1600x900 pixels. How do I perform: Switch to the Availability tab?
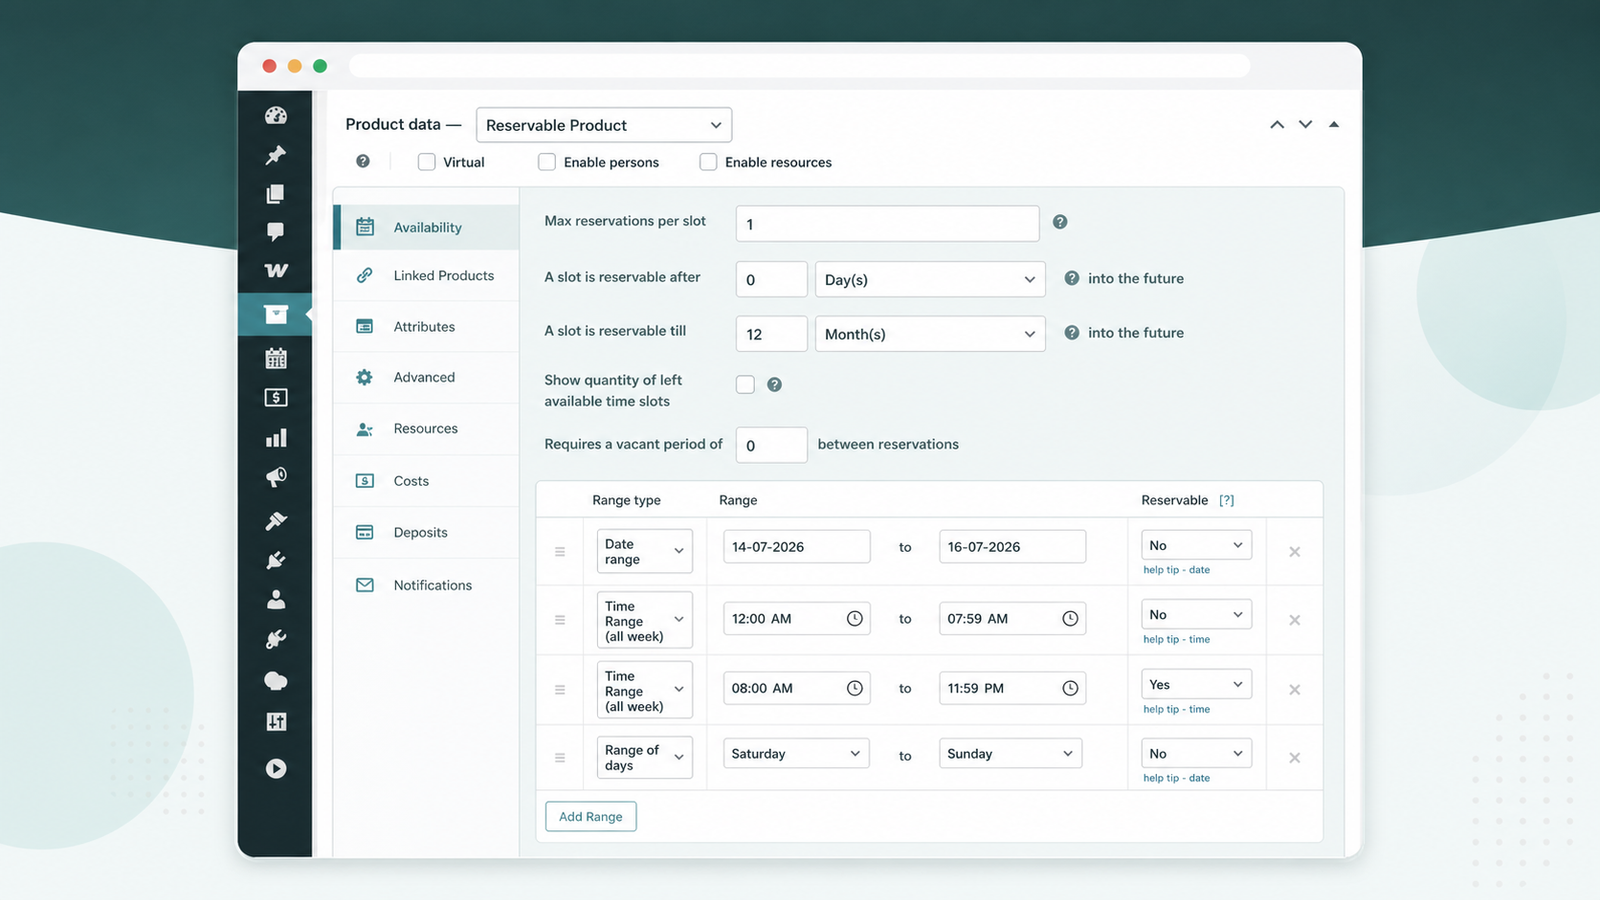[x=427, y=227]
